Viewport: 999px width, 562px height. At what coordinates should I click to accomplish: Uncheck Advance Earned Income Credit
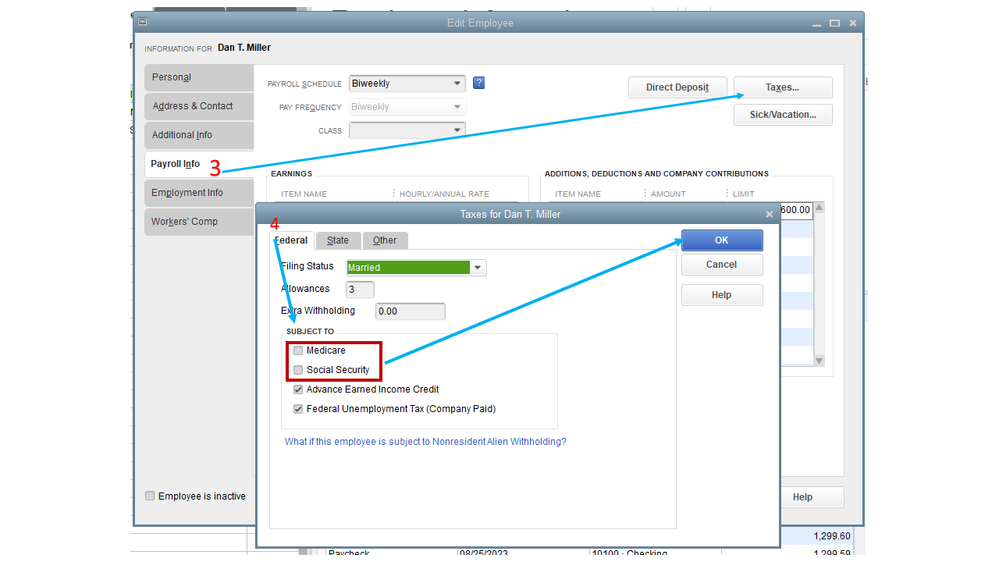coord(298,389)
